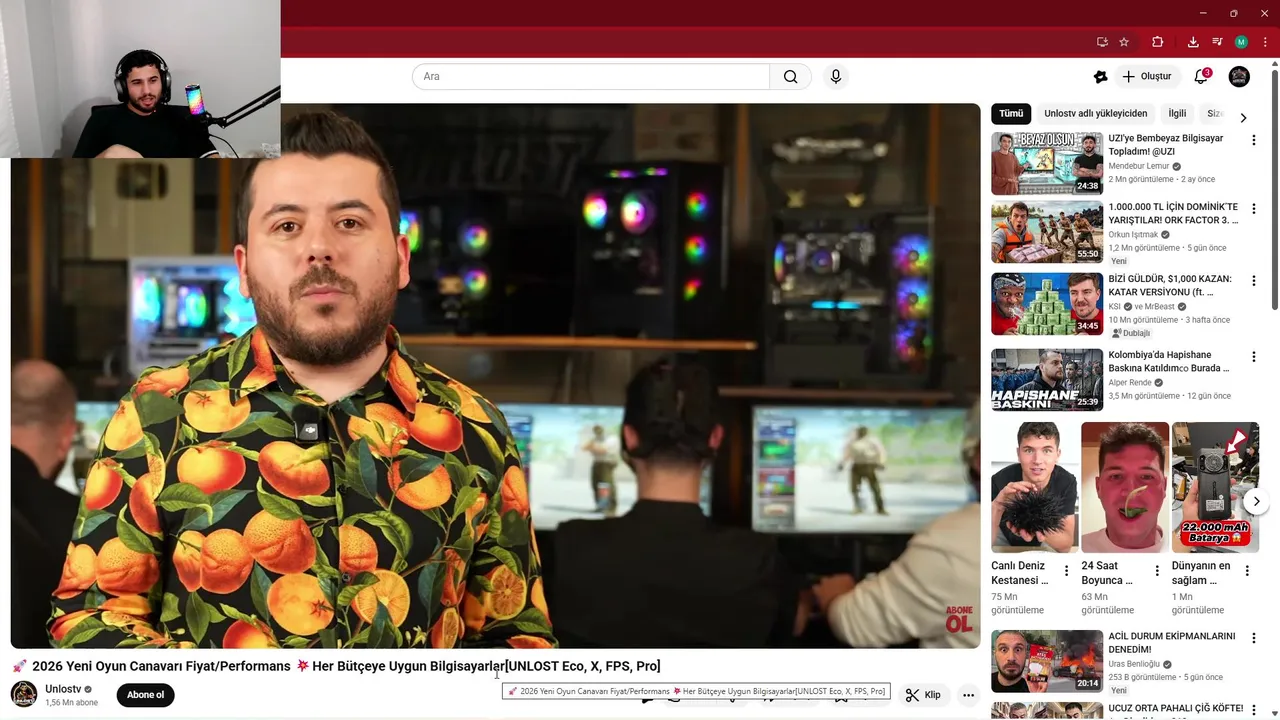This screenshot has height=720, width=1280.
Task: Open the Chrome downloads icon
Action: point(1193,42)
